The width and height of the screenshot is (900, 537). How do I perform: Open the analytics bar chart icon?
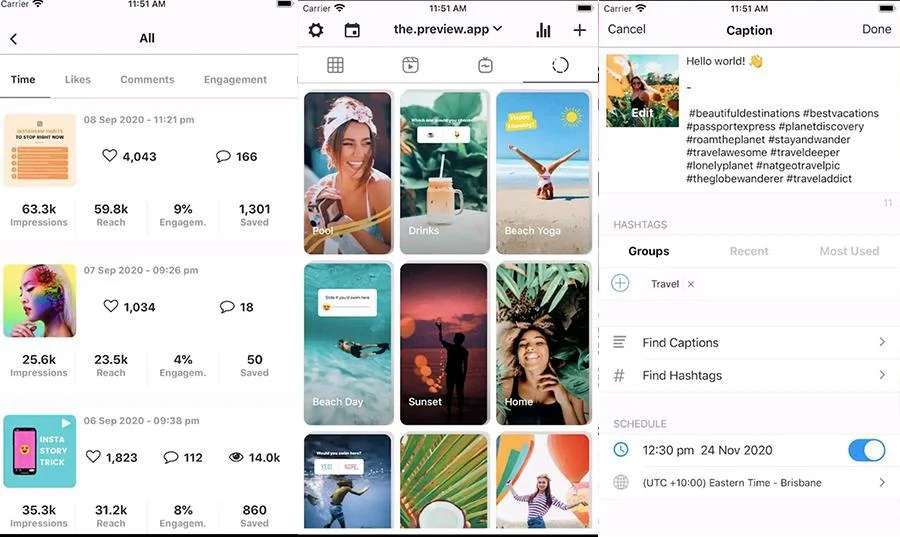pos(543,30)
